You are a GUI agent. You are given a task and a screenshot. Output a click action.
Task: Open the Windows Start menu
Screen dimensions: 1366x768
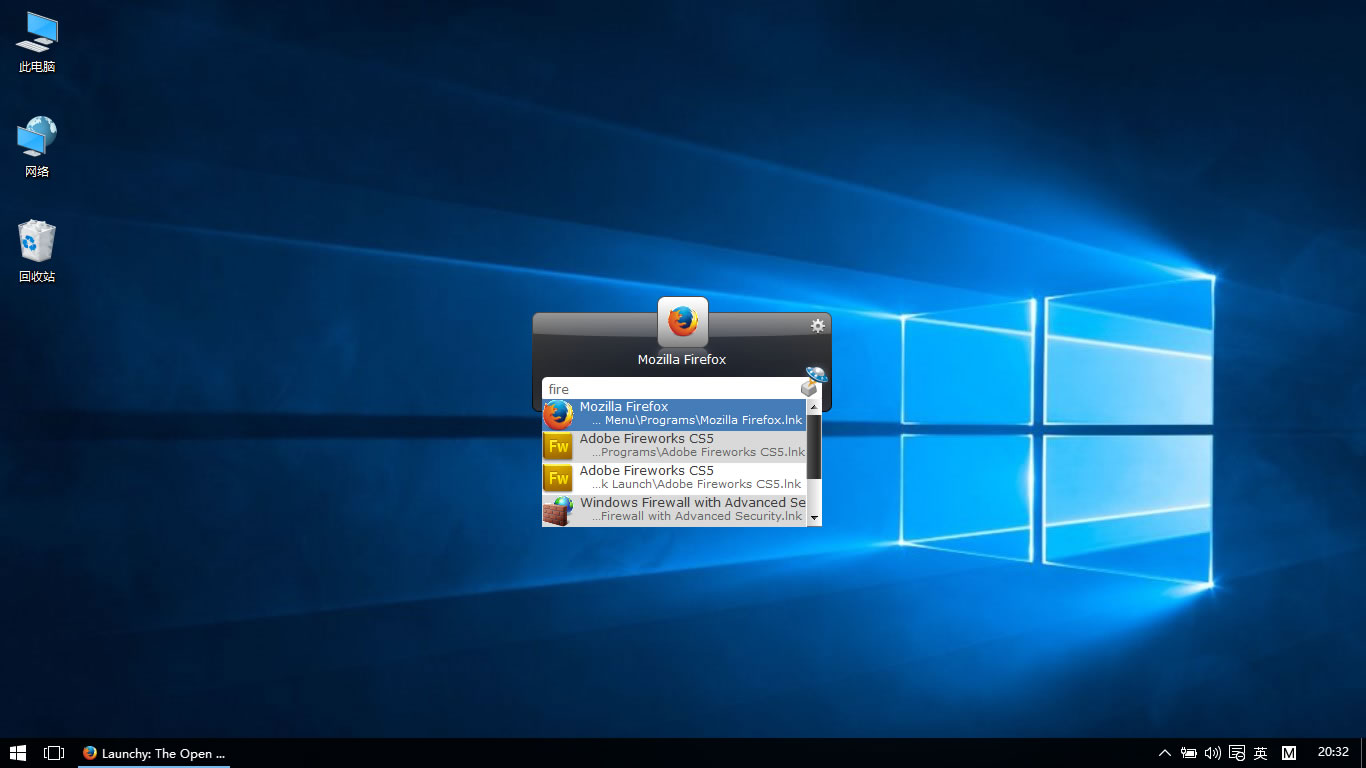pos(18,753)
